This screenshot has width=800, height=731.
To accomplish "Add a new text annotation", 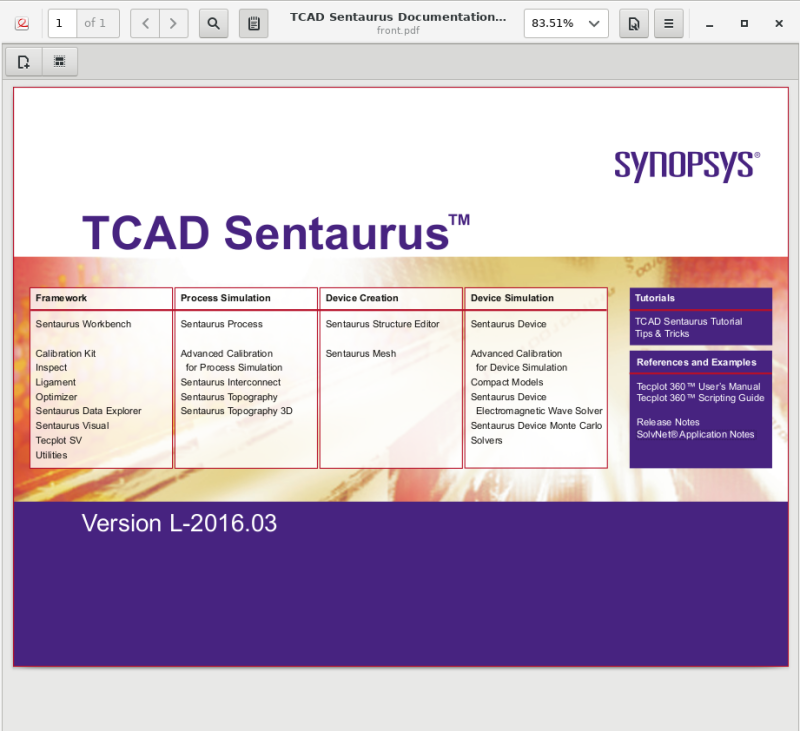I will [x=22, y=61].
